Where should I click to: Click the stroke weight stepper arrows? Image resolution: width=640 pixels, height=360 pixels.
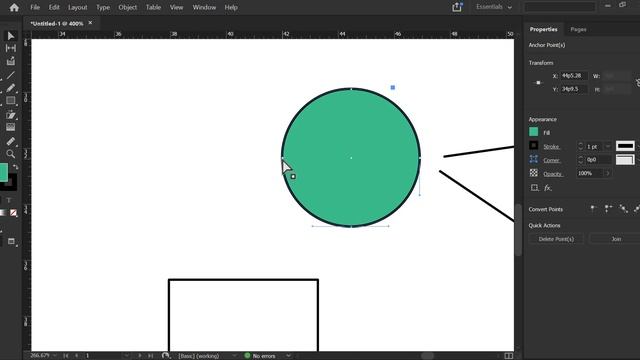580,146
